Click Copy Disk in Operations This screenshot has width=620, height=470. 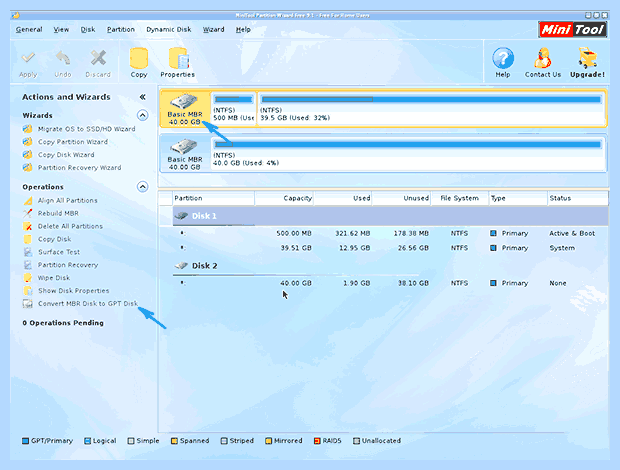point(55,239)
